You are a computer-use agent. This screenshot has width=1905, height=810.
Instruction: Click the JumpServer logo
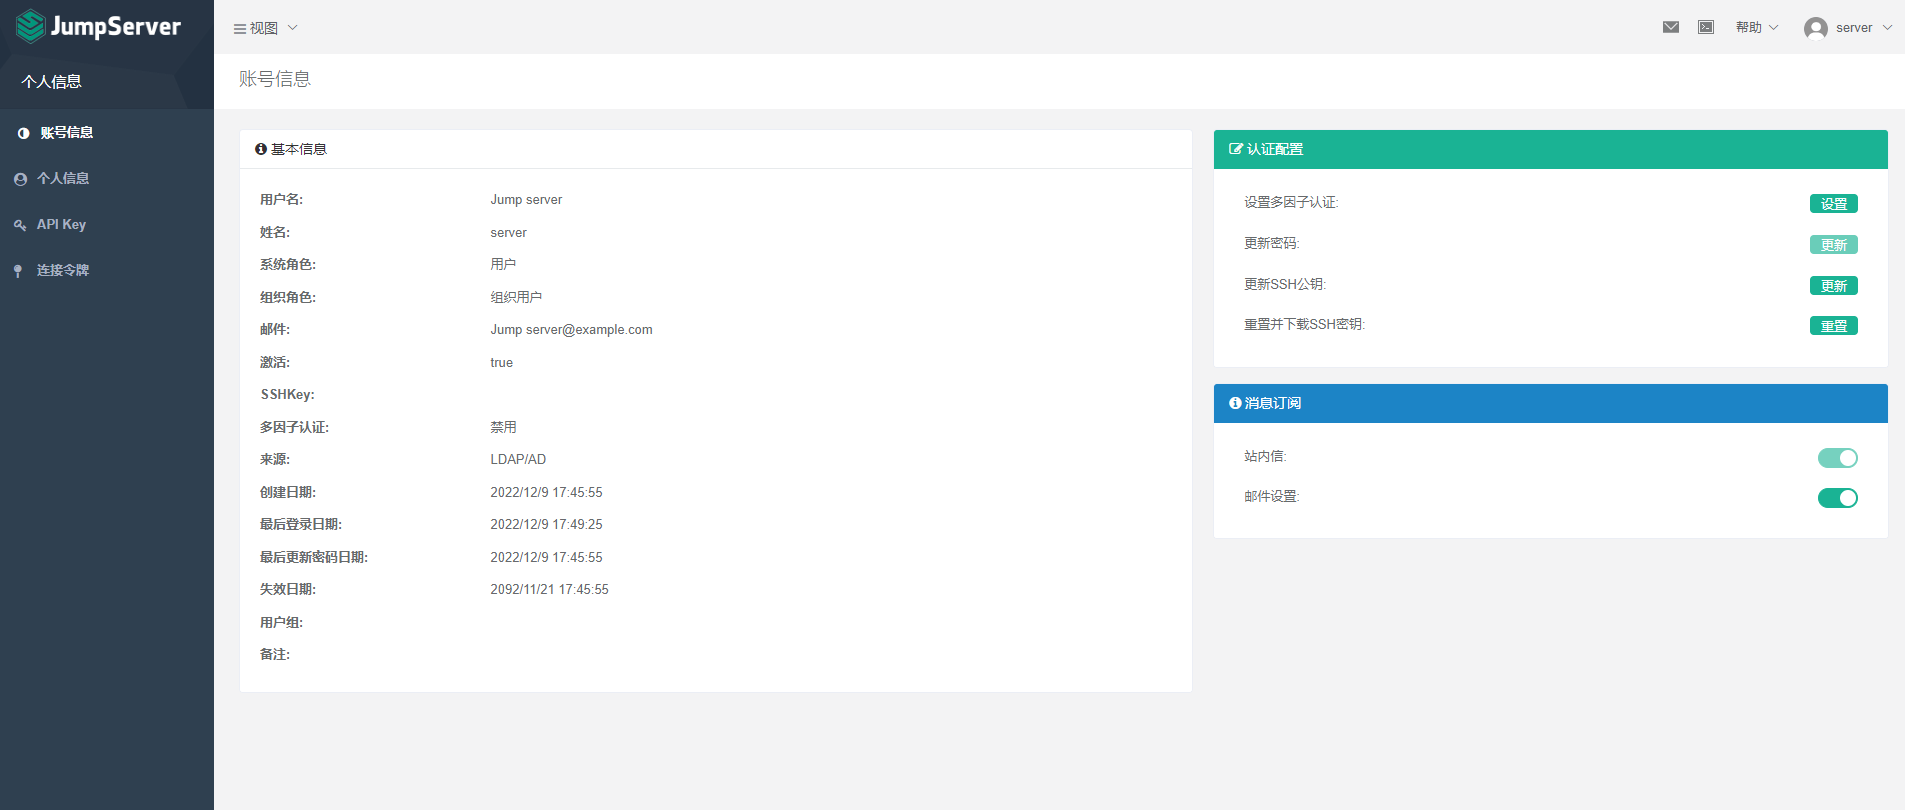[98, 26]
